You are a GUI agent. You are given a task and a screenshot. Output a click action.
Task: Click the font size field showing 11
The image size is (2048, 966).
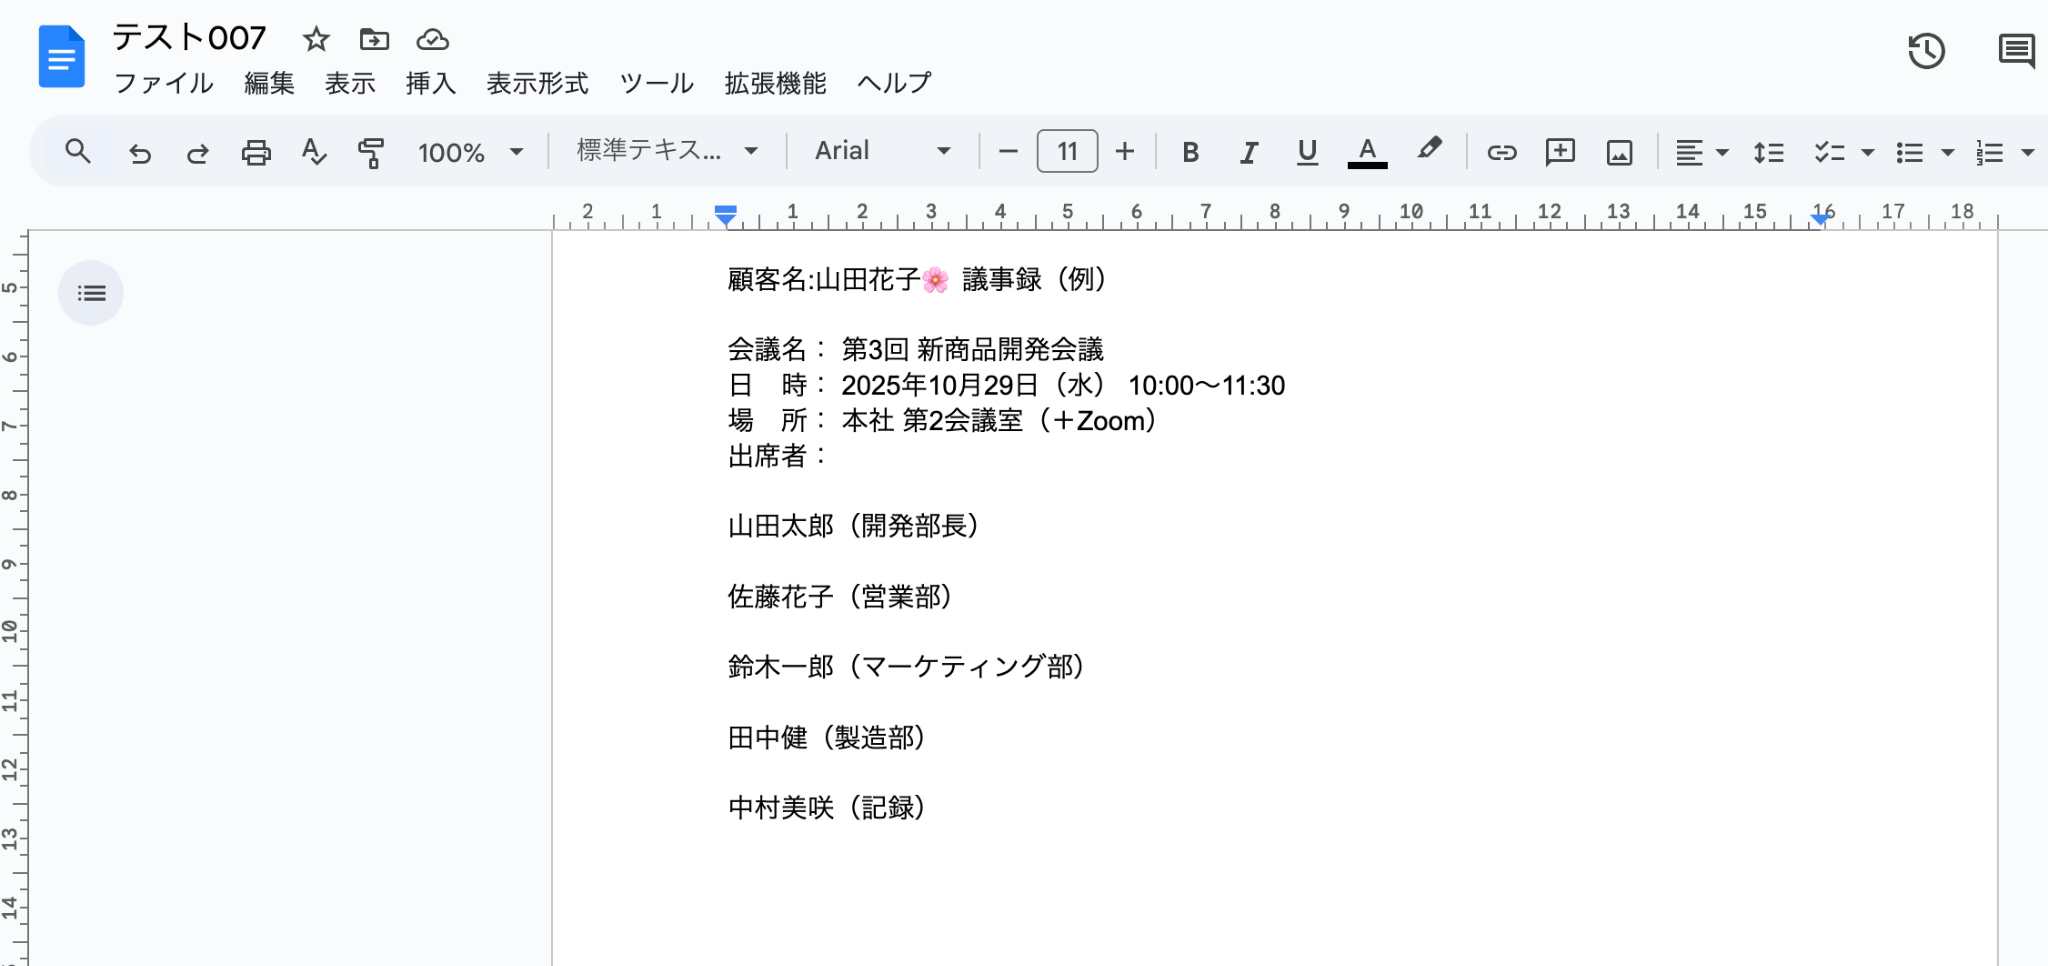1067,151
